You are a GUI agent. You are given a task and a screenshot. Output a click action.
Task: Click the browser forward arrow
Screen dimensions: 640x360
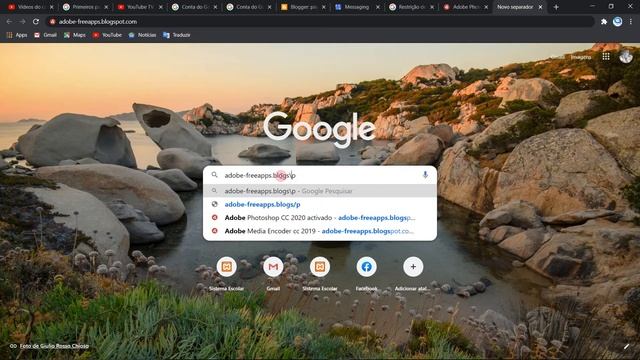[22, 22]
